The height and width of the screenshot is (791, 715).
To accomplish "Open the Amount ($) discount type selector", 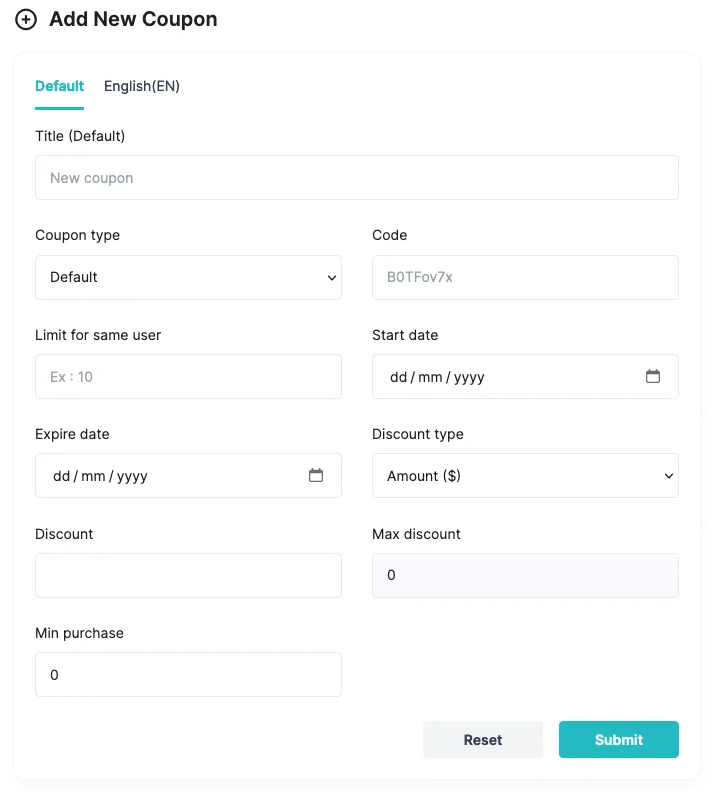I will click(525, 476).
